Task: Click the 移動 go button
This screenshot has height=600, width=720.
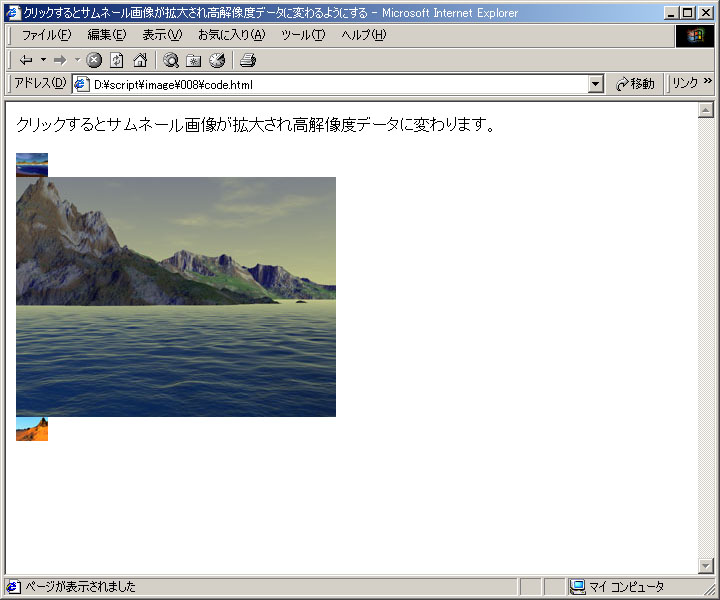Action: (636, 84)
